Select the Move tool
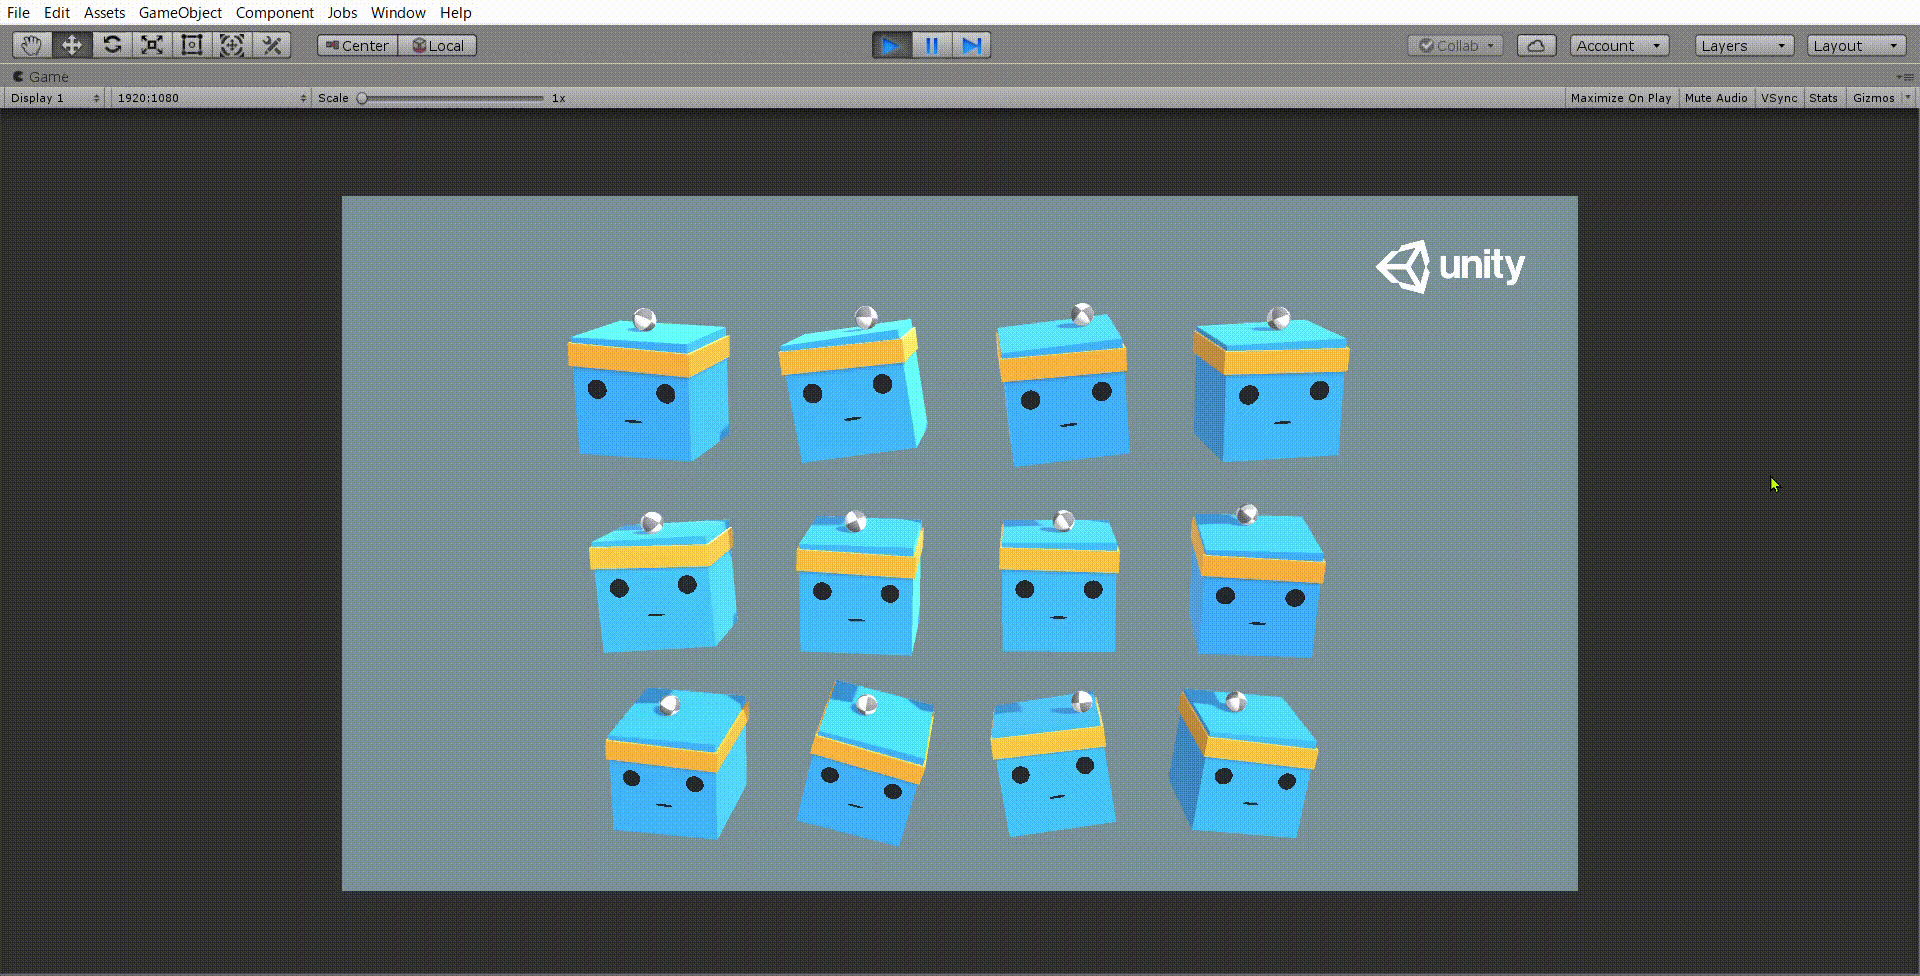 click(x=72, y=45)
